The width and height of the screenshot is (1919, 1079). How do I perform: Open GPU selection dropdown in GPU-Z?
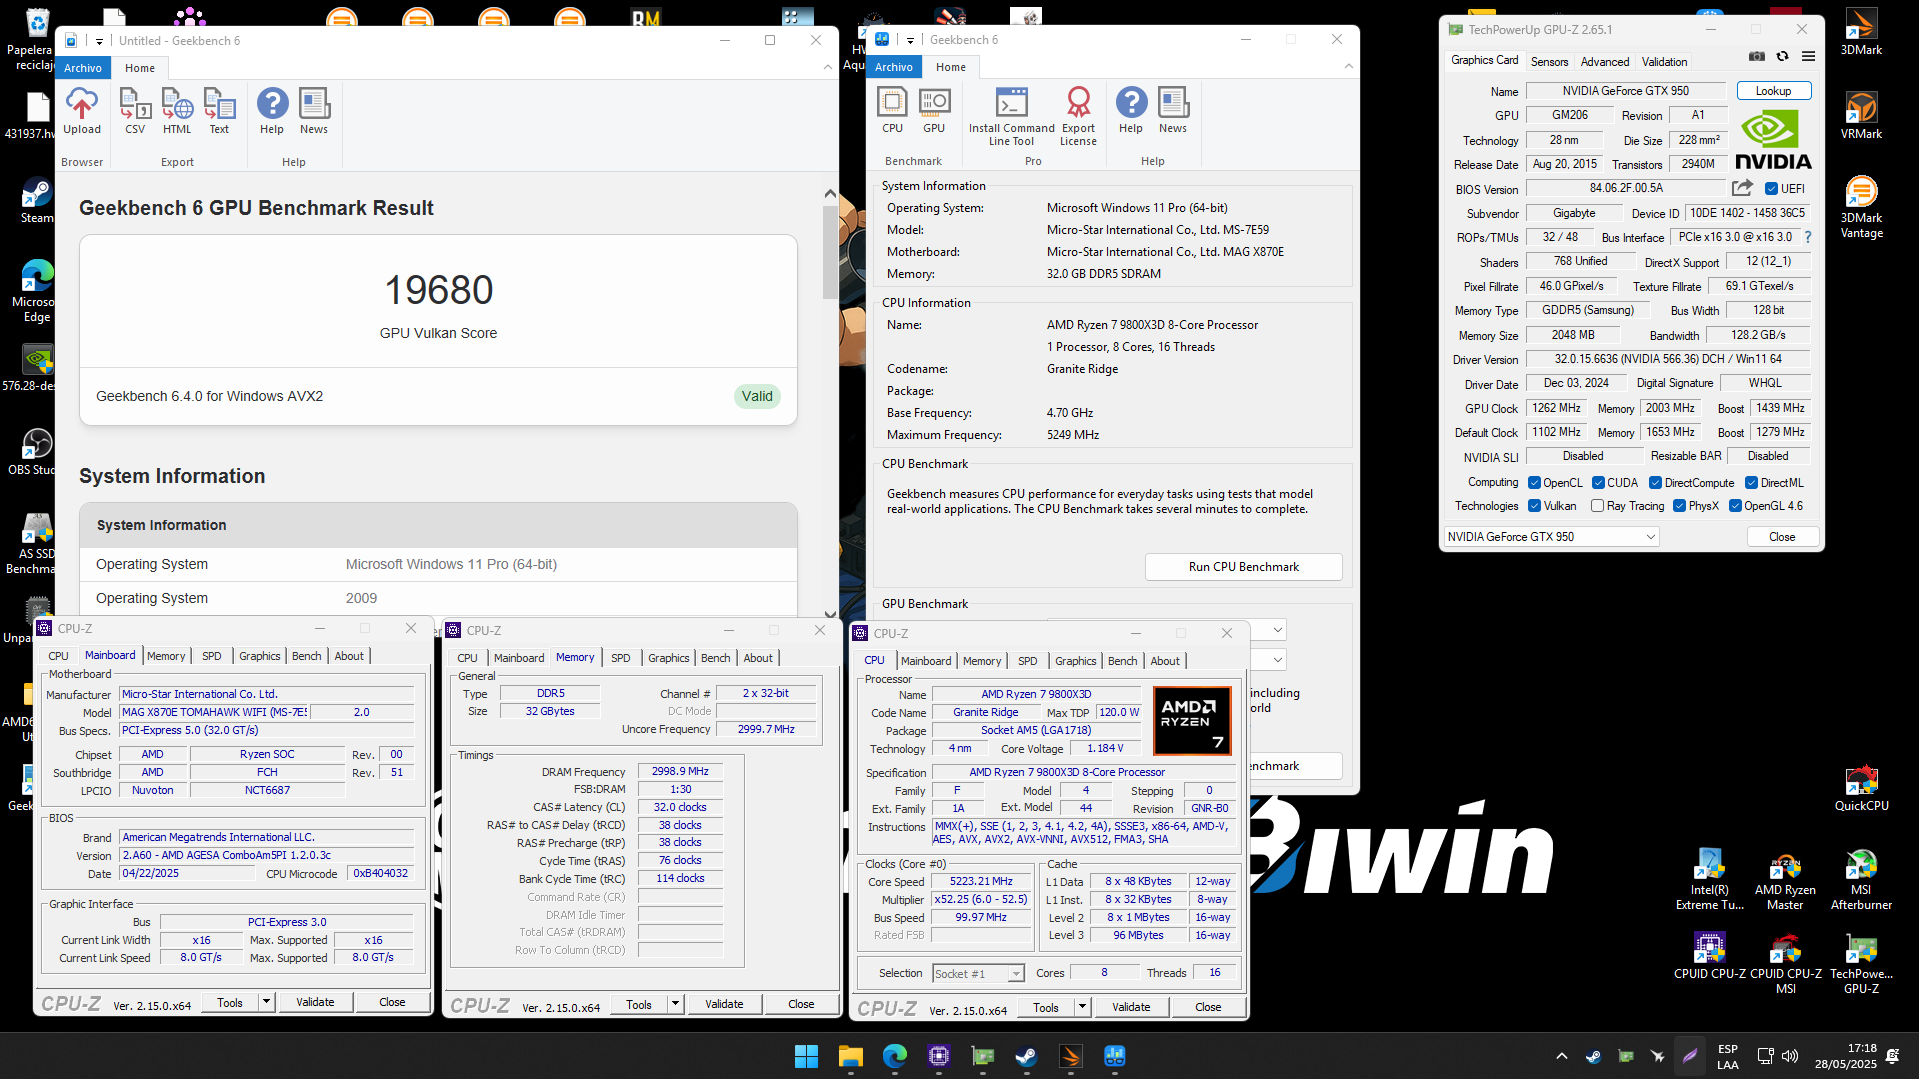click(x=1551, y=537)
